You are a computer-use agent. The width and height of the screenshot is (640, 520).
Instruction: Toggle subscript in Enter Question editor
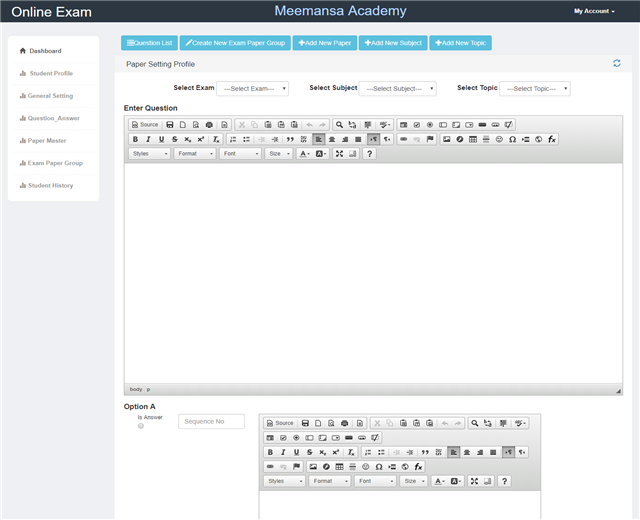point(188,139)
